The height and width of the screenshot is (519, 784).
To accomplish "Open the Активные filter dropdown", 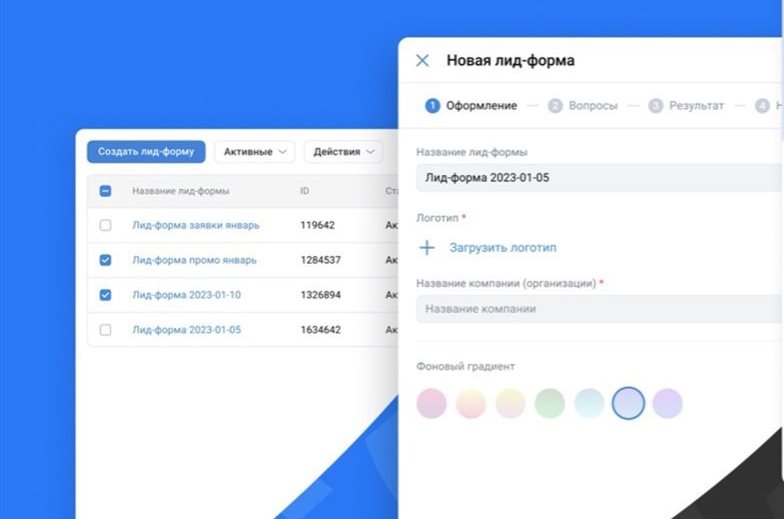I will click(254, 152).
